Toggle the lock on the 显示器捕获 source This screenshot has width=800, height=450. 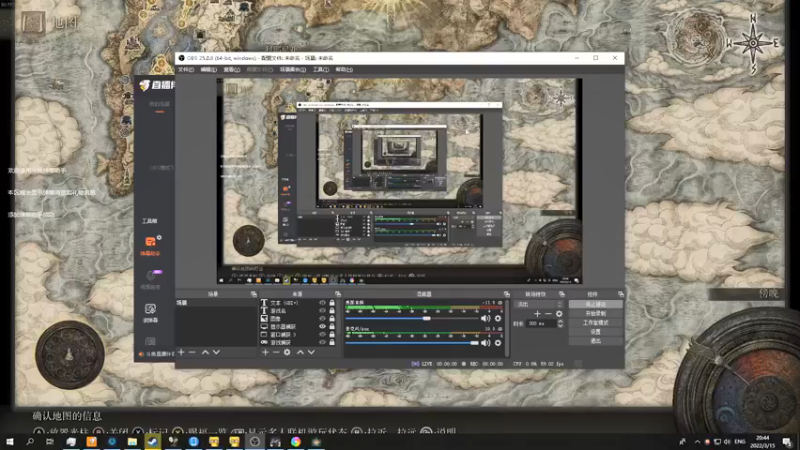pos(332,327)
